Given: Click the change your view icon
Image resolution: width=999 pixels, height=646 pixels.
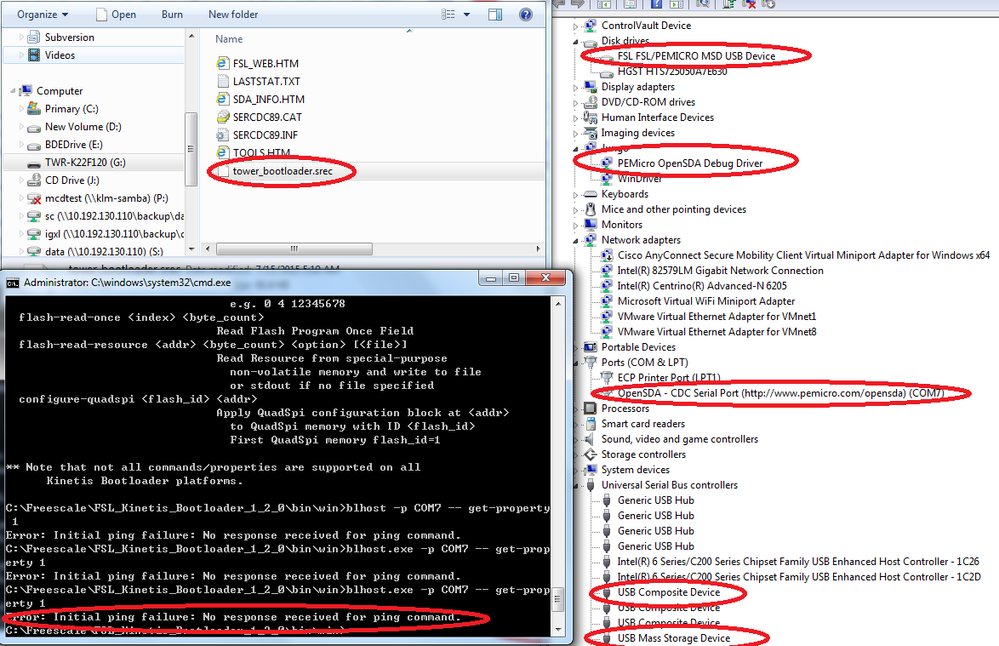Looking at the screenshot, I should [448, 14].
